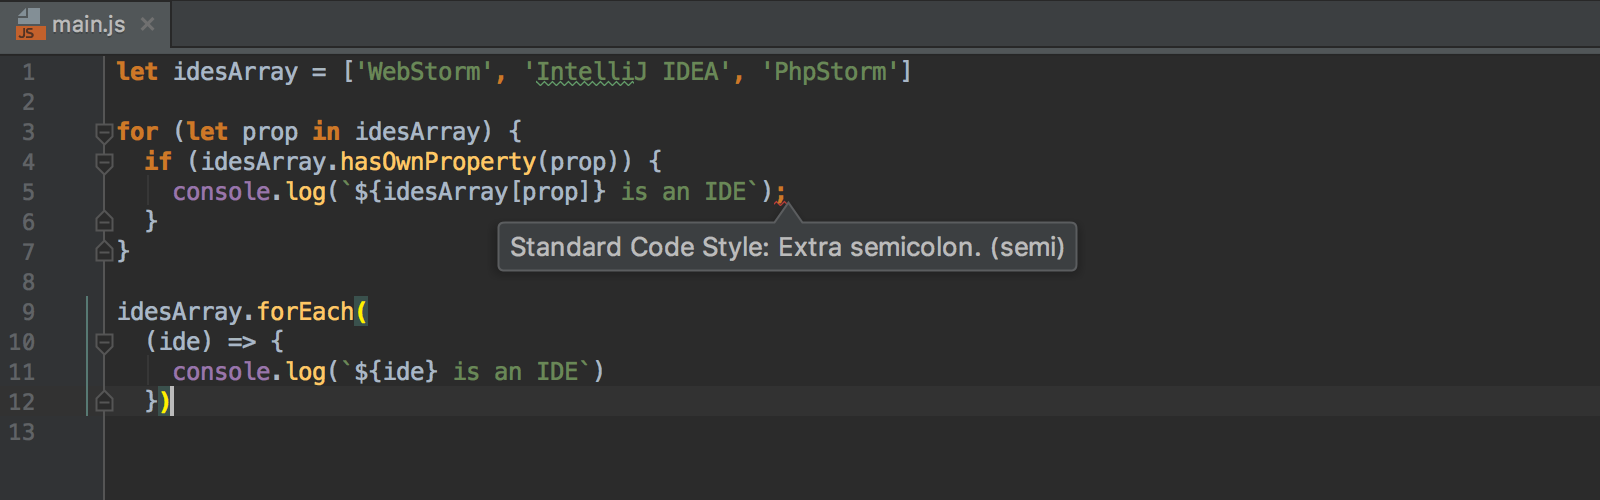The width and height of the screenshot is (1600, 500).
Task: Click the hasOwnProperty method call
Action: tap(438, 162)
